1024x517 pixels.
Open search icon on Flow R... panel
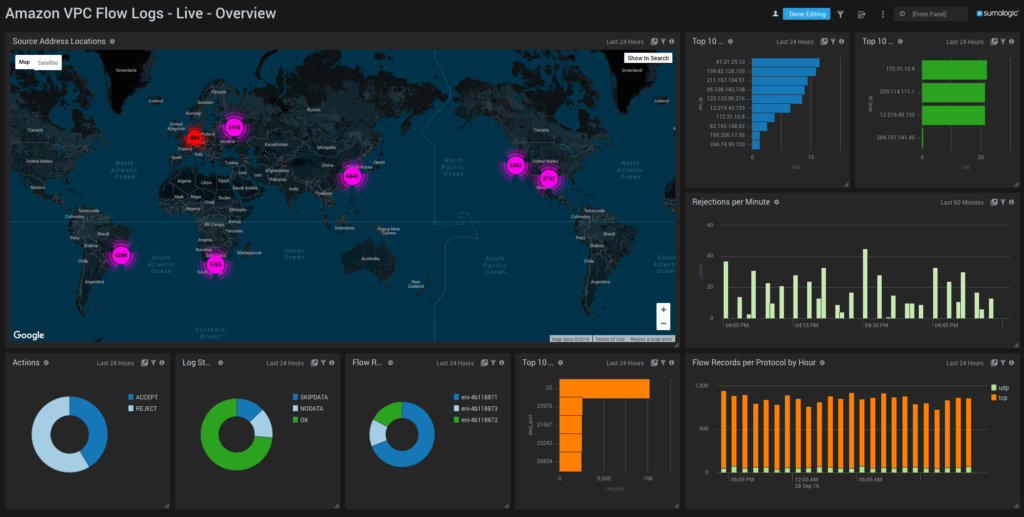pyautogui.click(x=485, y=363)
